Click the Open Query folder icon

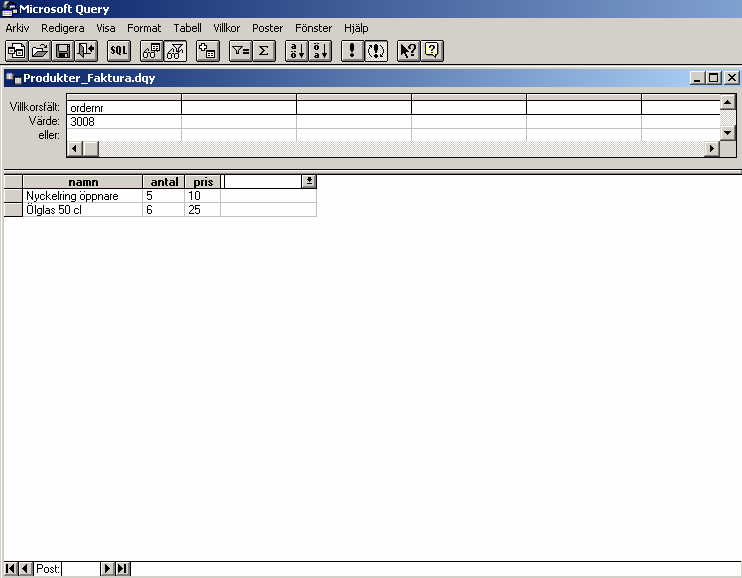tap(40, 51)
